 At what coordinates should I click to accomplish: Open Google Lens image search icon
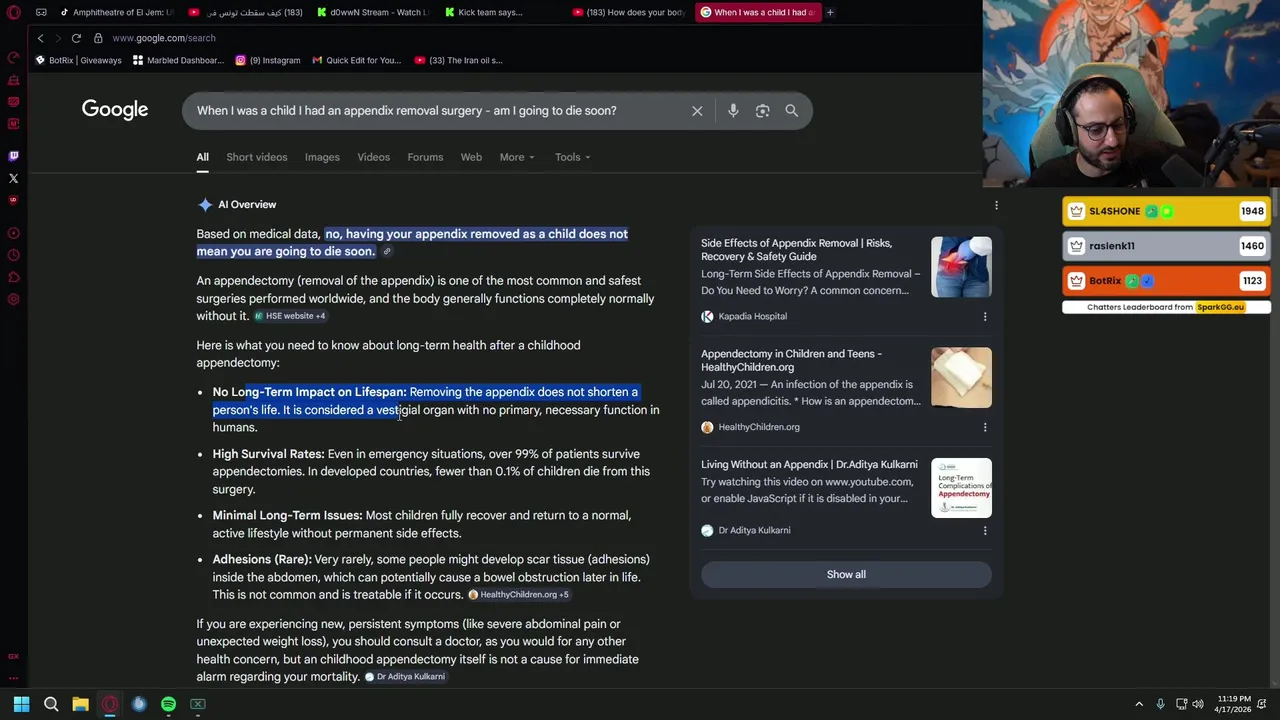pyautogui.click(x=763, y=111)
